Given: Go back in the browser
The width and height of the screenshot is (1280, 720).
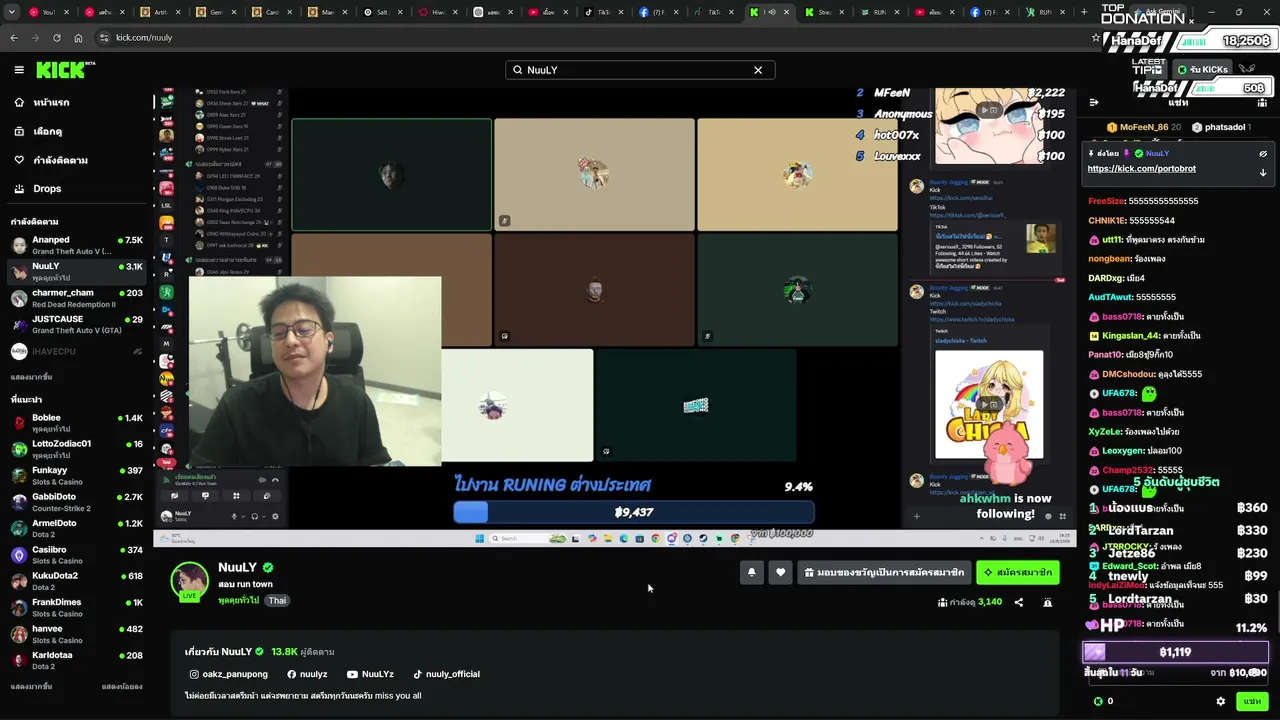Looking at the screenshot, I should [14, 37].
